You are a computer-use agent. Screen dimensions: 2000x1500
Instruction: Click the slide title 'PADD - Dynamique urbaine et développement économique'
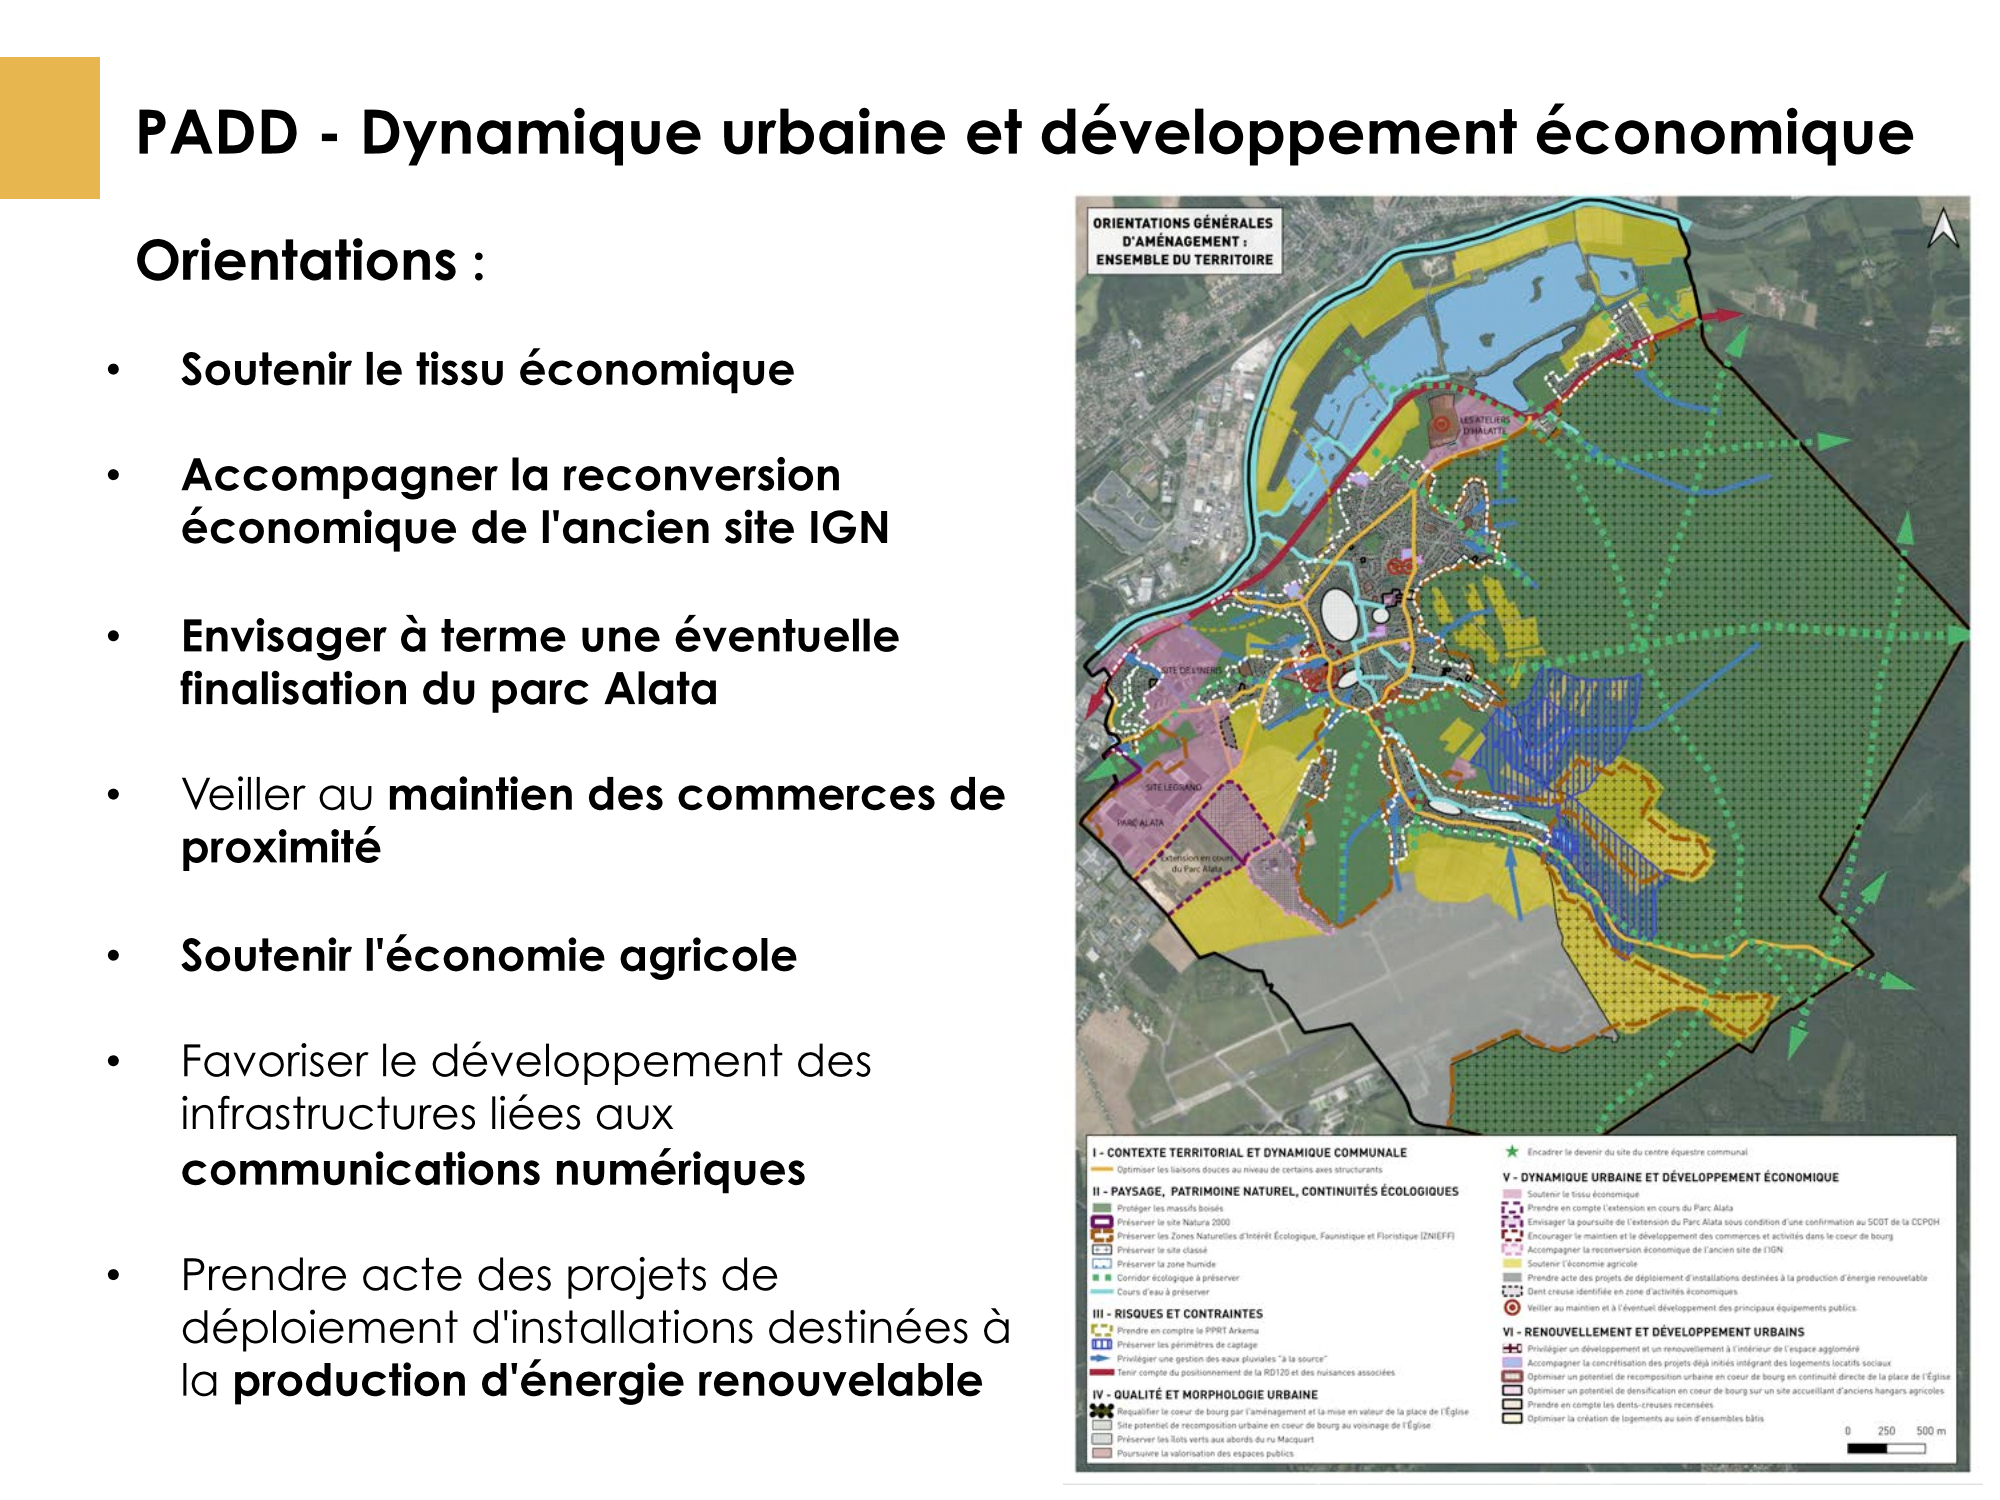[1024, 132]
